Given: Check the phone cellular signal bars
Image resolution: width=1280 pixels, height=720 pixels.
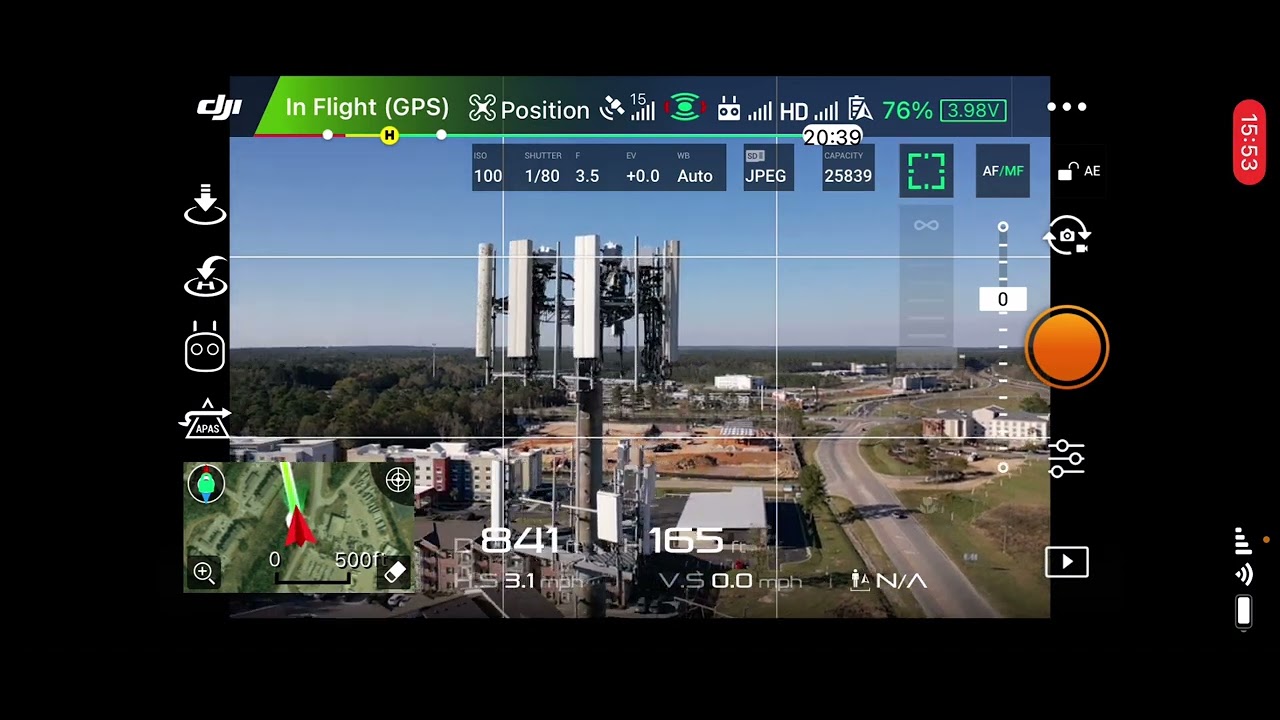Looking at the screenshot, I should [x=1243, y=541].
